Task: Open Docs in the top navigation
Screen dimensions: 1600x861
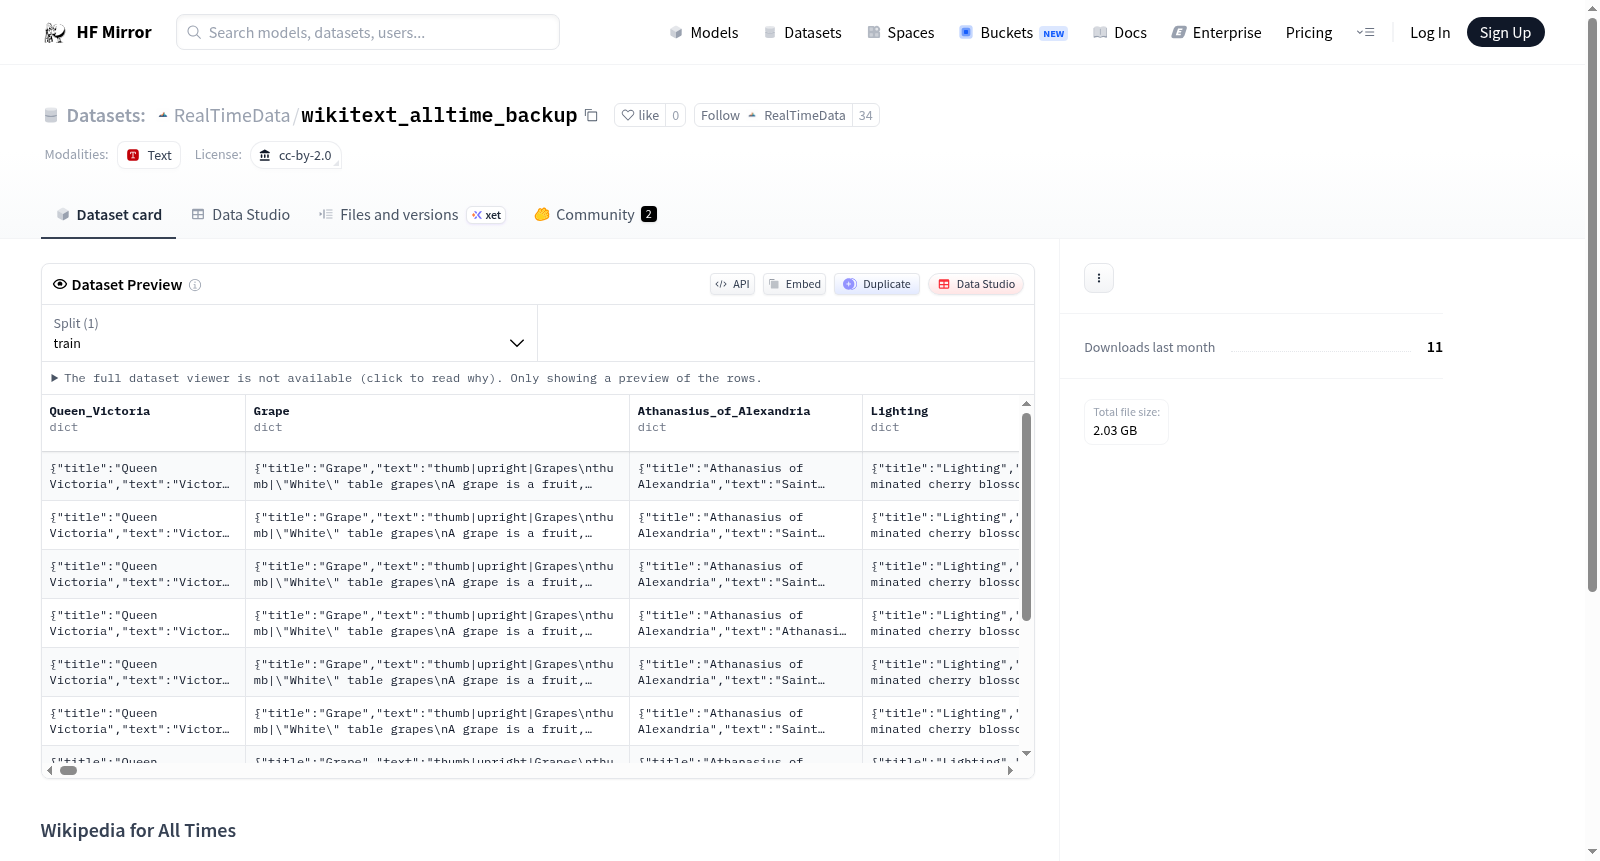Action: point(1120,32)
